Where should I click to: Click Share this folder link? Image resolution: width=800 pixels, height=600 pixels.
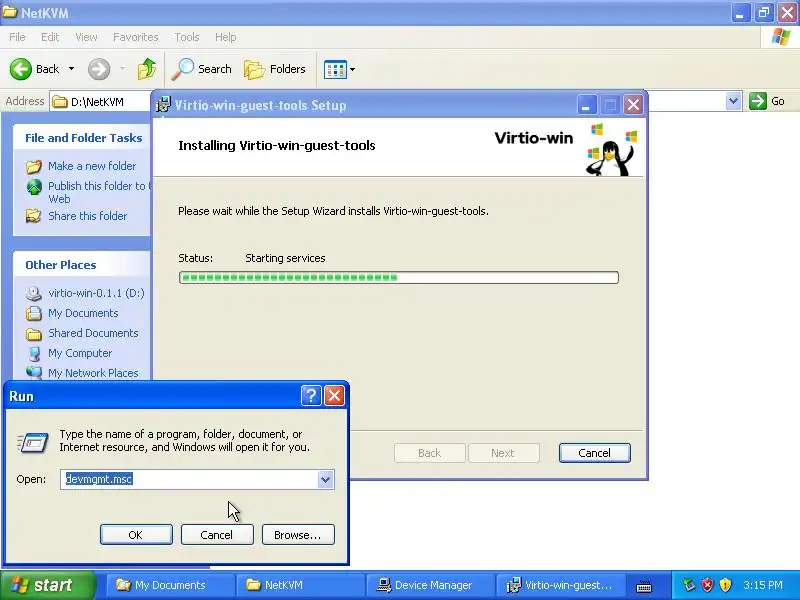pos(87,216)
